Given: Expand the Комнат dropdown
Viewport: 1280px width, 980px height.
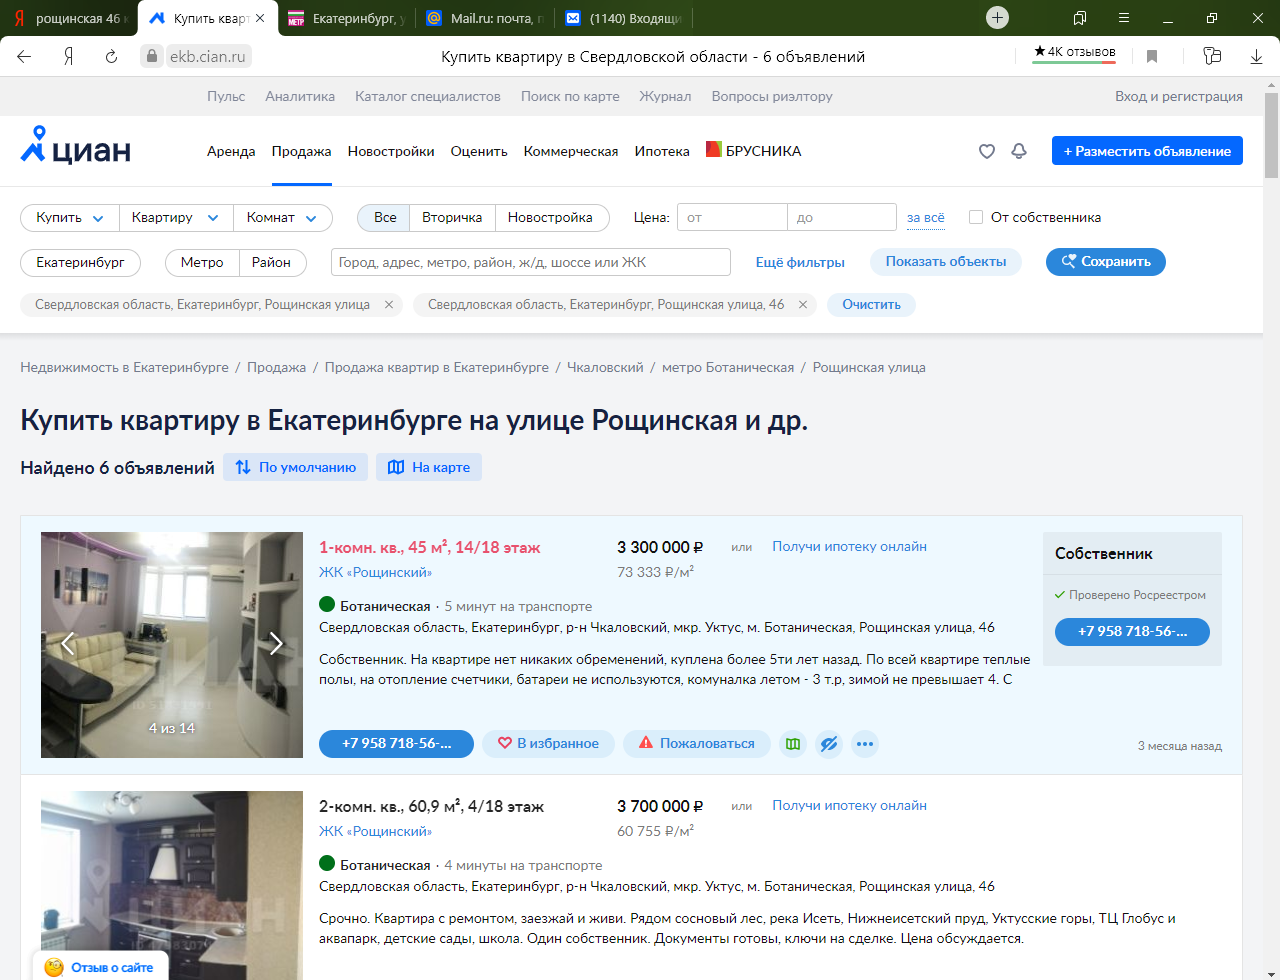Looking at the screenshot, I should 282,217.
